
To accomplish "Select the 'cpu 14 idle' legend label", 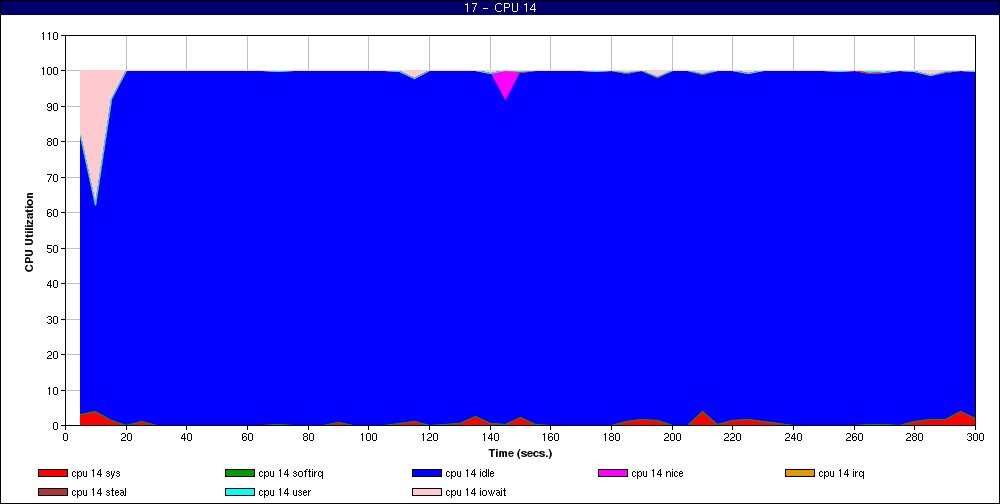I will (x=469, y=473).
